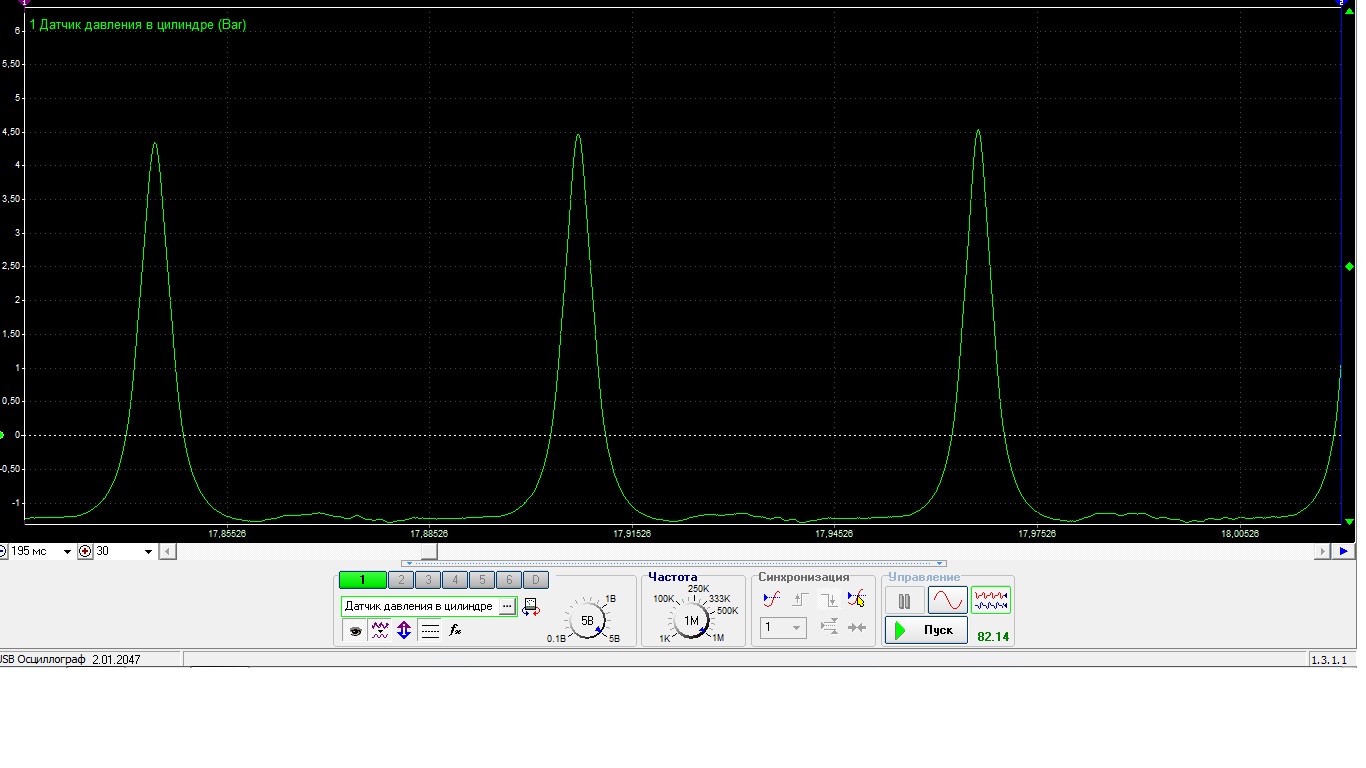Start acquisition with Пуск button
The height and width of the screenshot is (768, 1366).
[x=926, y=630]
